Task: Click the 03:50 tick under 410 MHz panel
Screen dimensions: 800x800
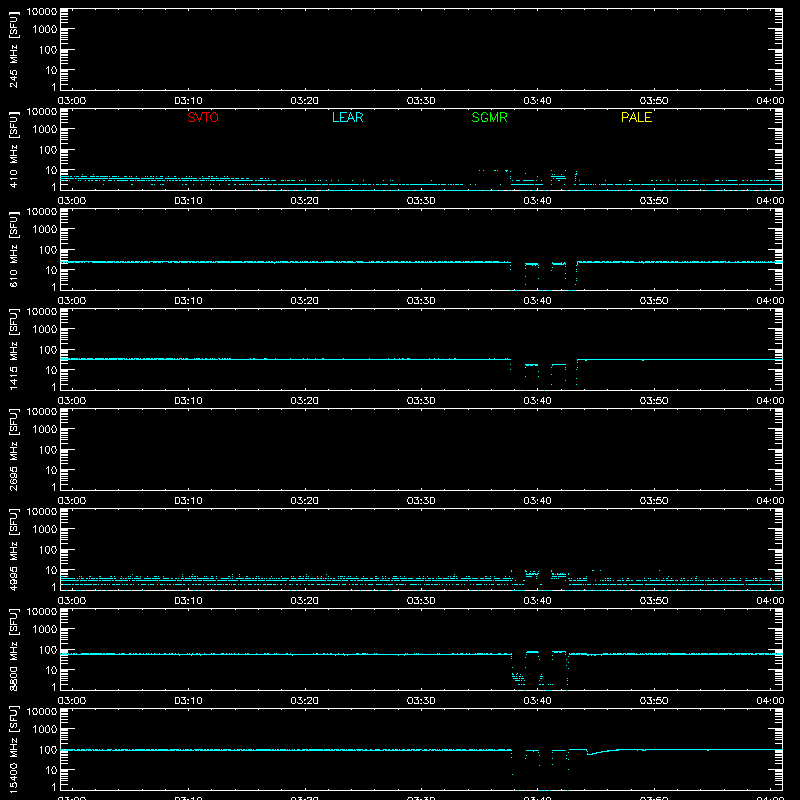Action: click(x=654, y=201)
